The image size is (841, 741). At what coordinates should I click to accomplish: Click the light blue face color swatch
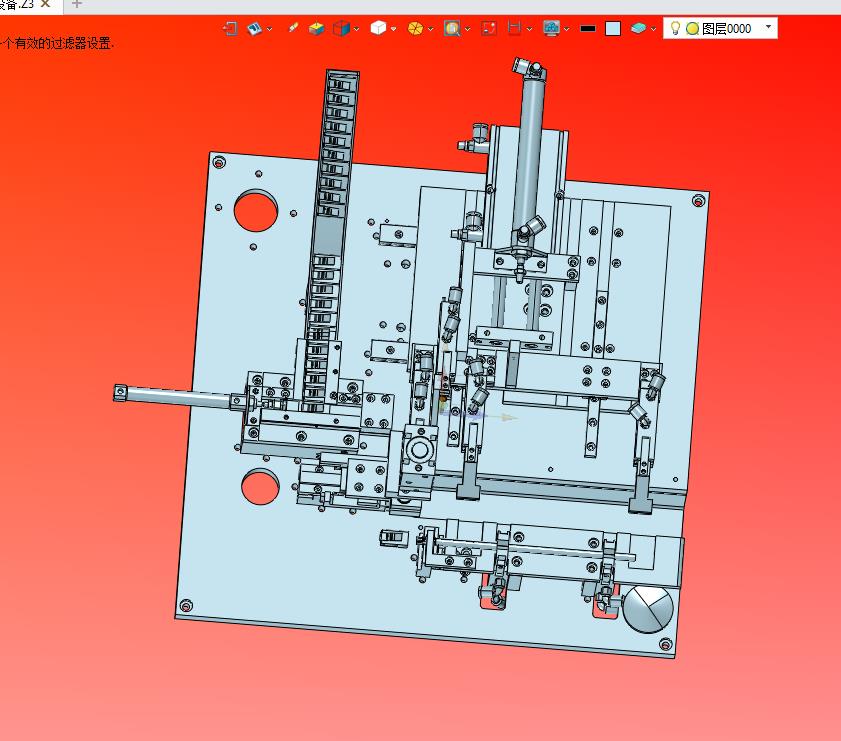click(x=613, y=28)
